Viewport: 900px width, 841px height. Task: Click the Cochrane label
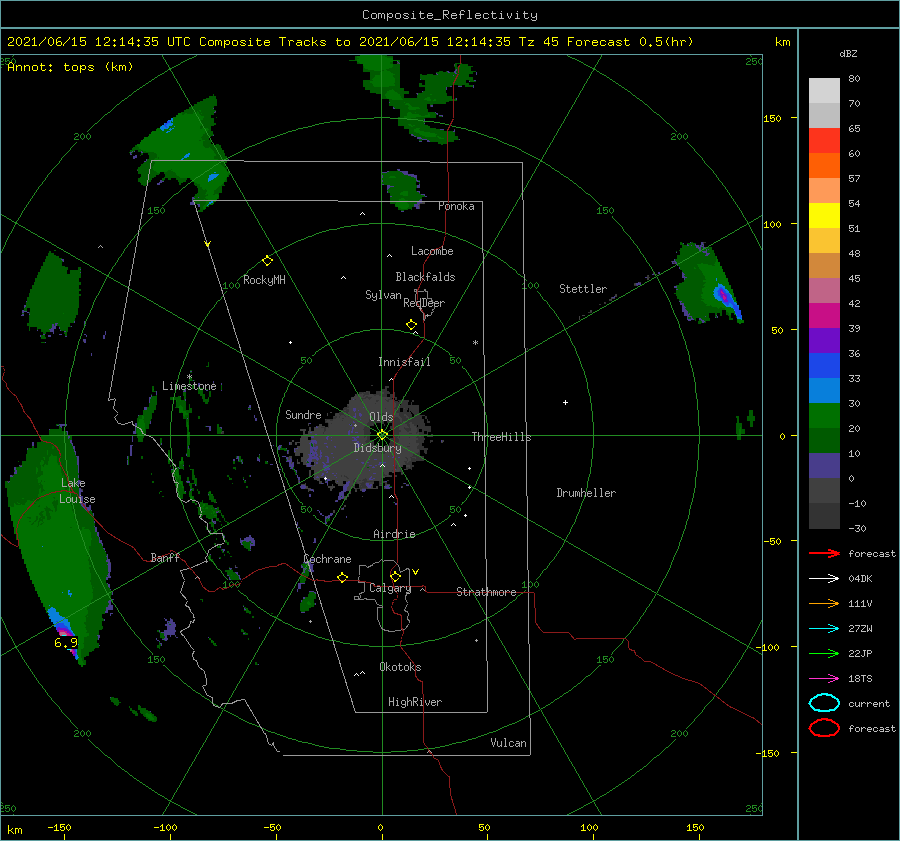[327, 559]
